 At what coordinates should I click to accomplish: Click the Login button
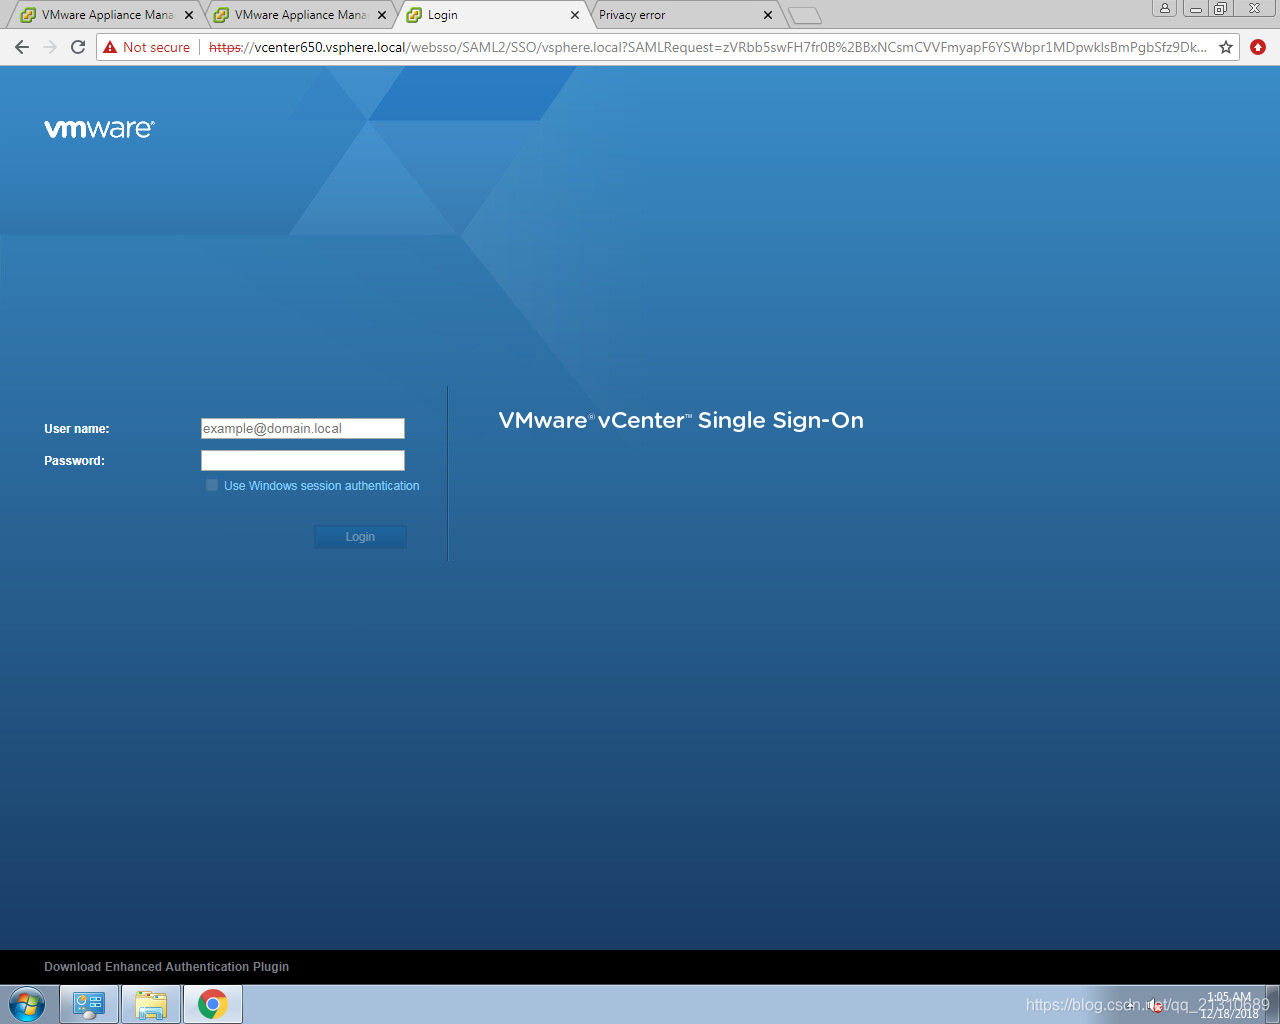(x=360, y=537)
